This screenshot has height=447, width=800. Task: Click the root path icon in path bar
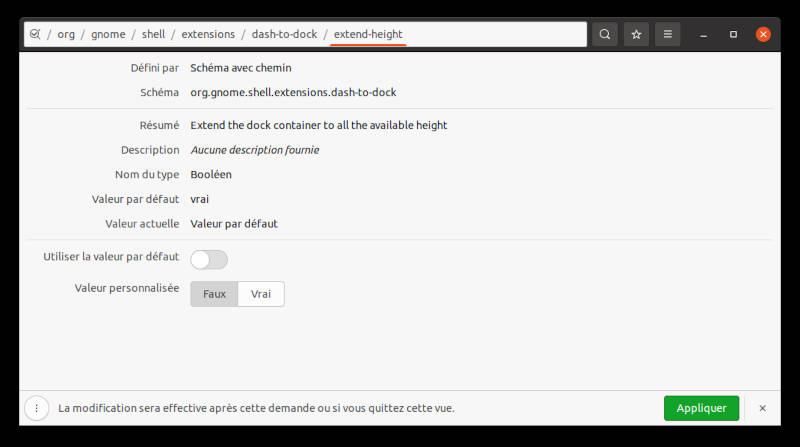pos(34,34)
